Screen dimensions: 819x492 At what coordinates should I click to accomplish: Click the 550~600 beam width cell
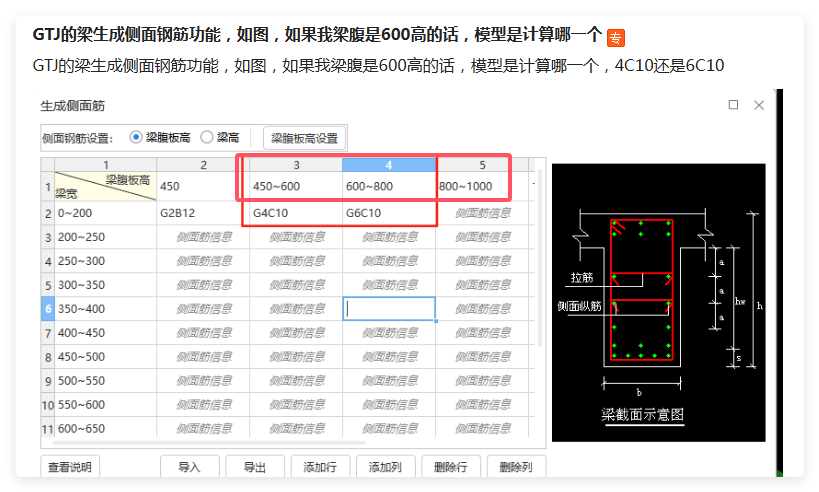pos(106,405)
